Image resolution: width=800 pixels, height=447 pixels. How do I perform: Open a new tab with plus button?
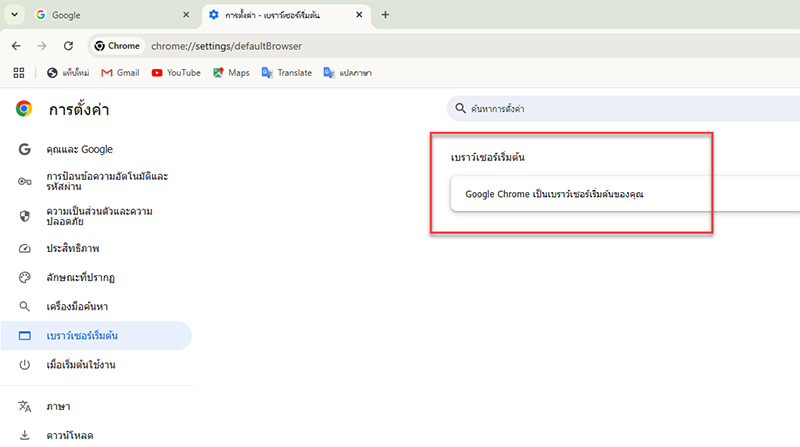385,15
